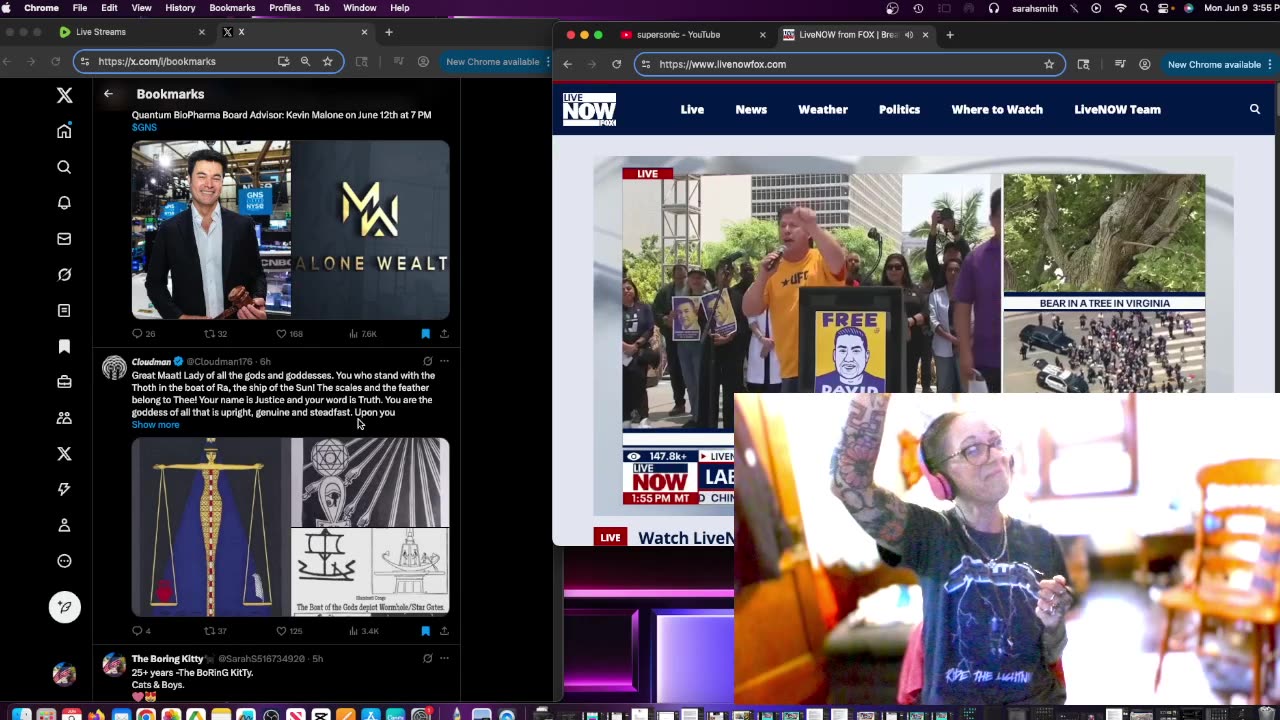This screenshot has height=720, width=1280.
Task: Open News in LiveNOW navigation
Action: [751, 110]
